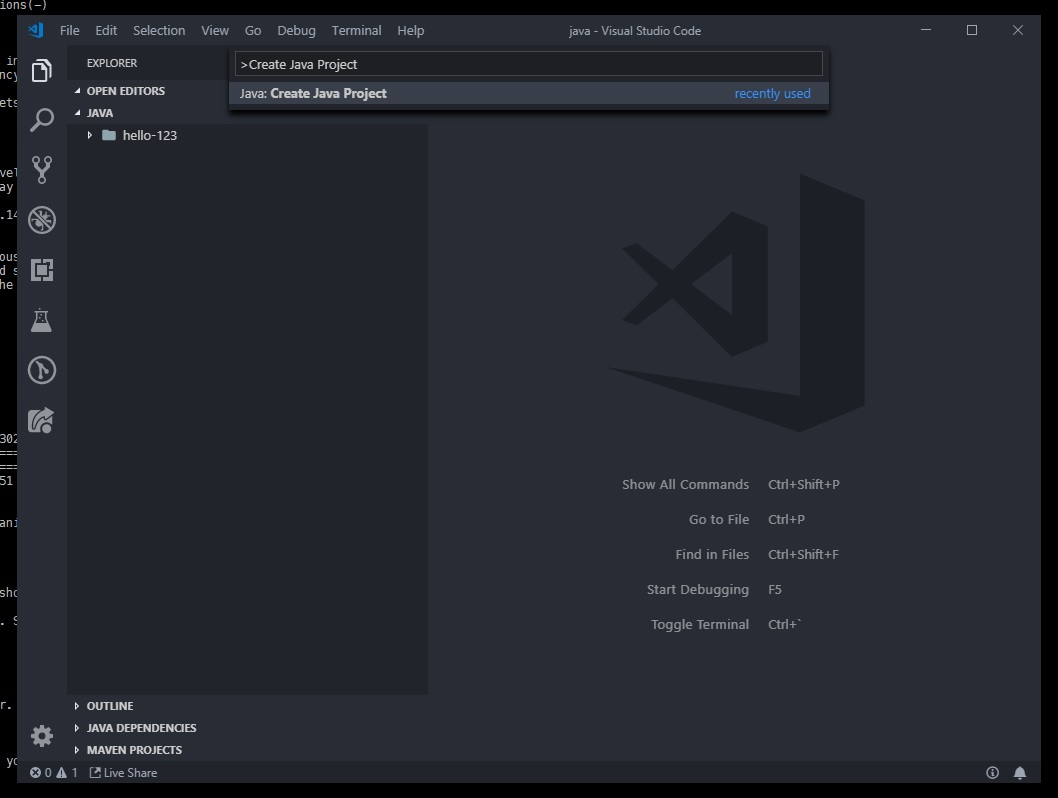Open the File menu
This screenshot has width=1058, height=798.
point(69,30)
